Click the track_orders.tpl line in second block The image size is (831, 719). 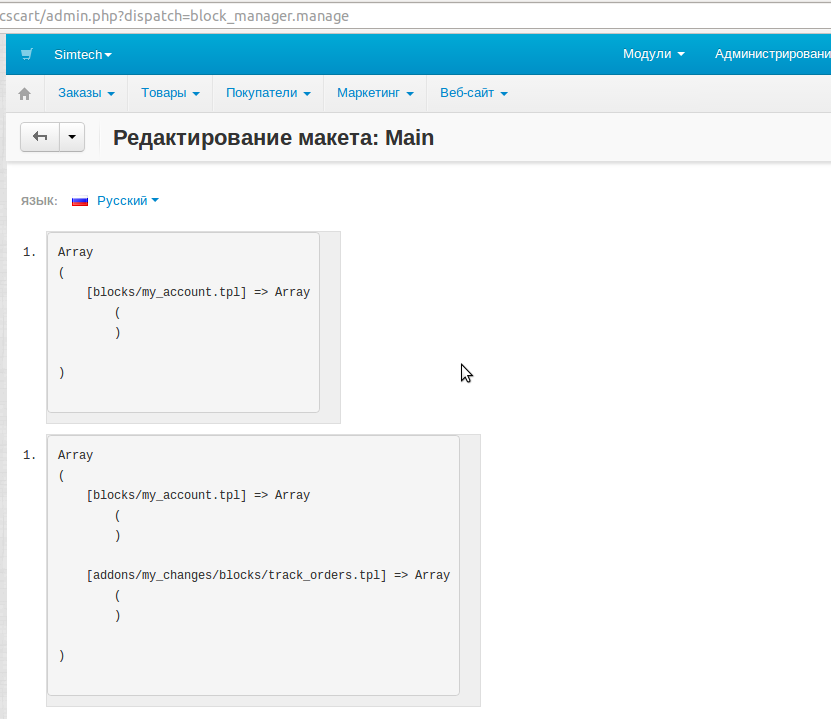[x=268, y=576]
